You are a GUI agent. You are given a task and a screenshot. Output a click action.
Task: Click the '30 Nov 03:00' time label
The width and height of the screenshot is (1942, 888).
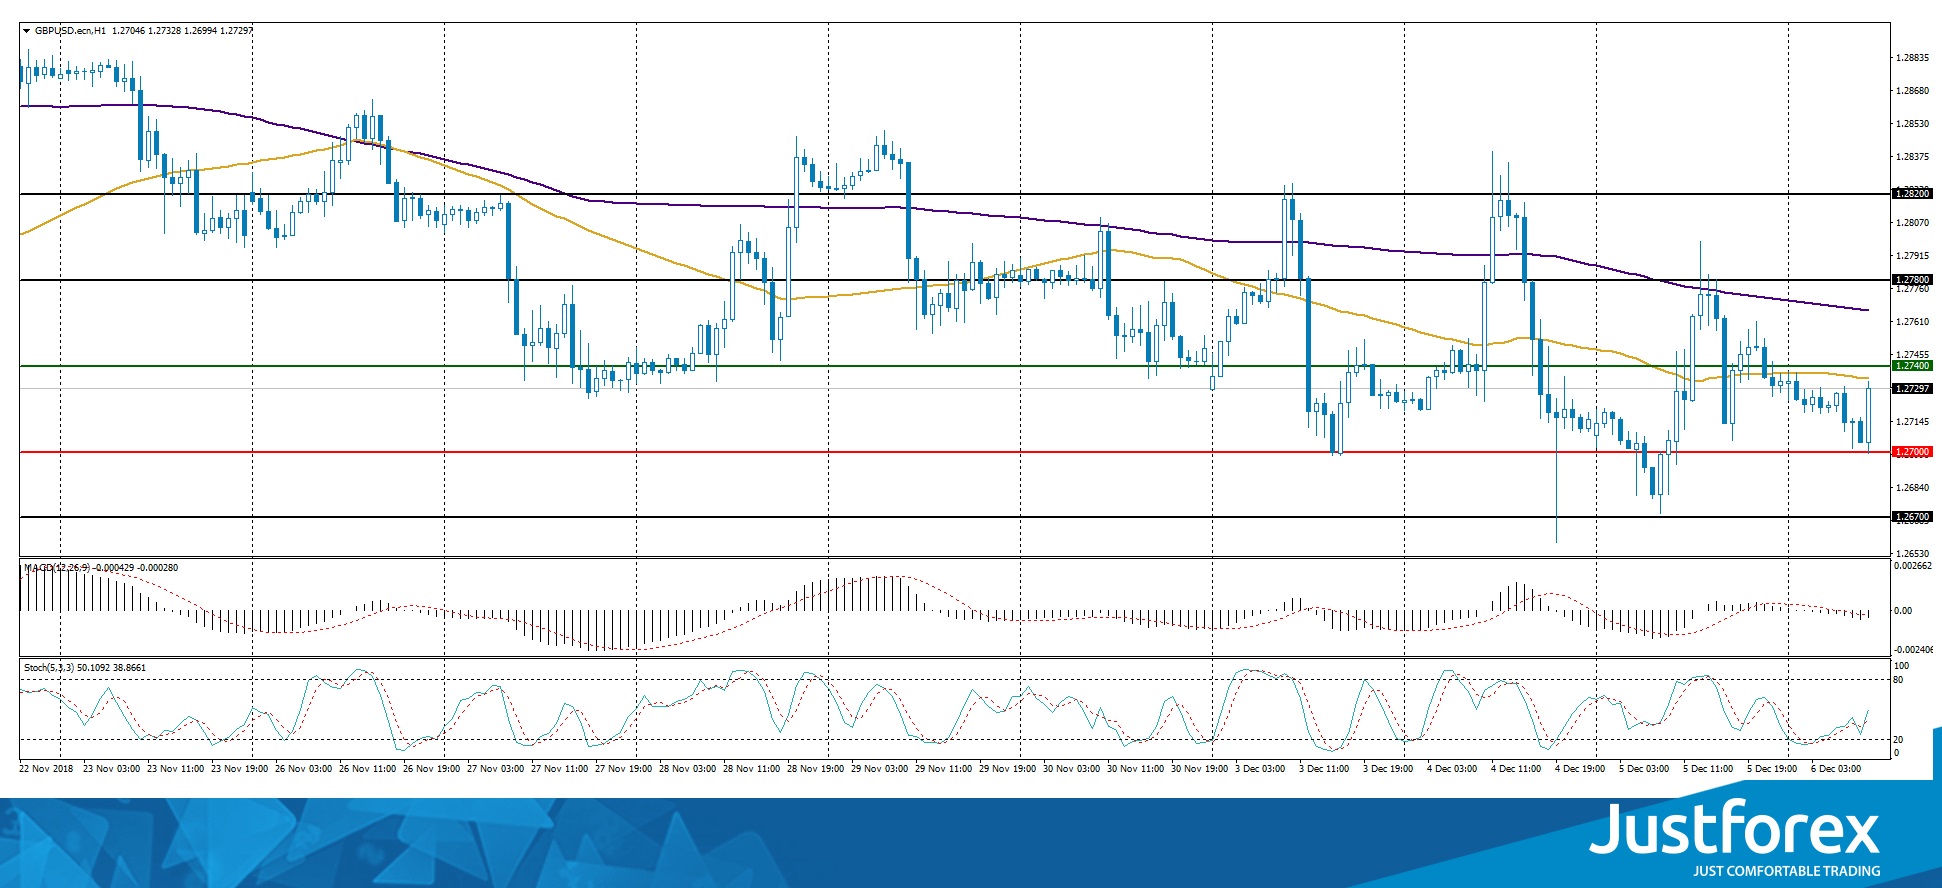click(1072, 769)
